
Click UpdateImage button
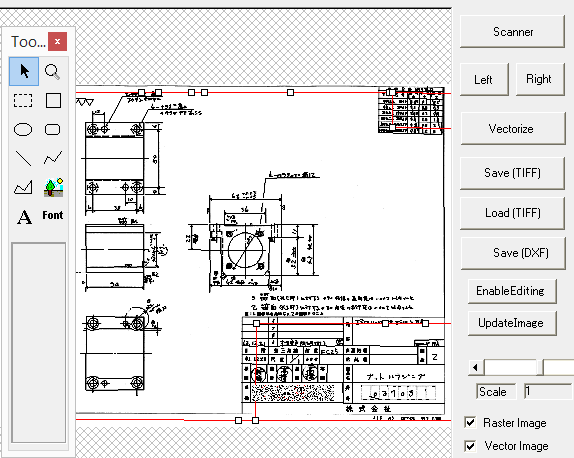click(512, 323)
